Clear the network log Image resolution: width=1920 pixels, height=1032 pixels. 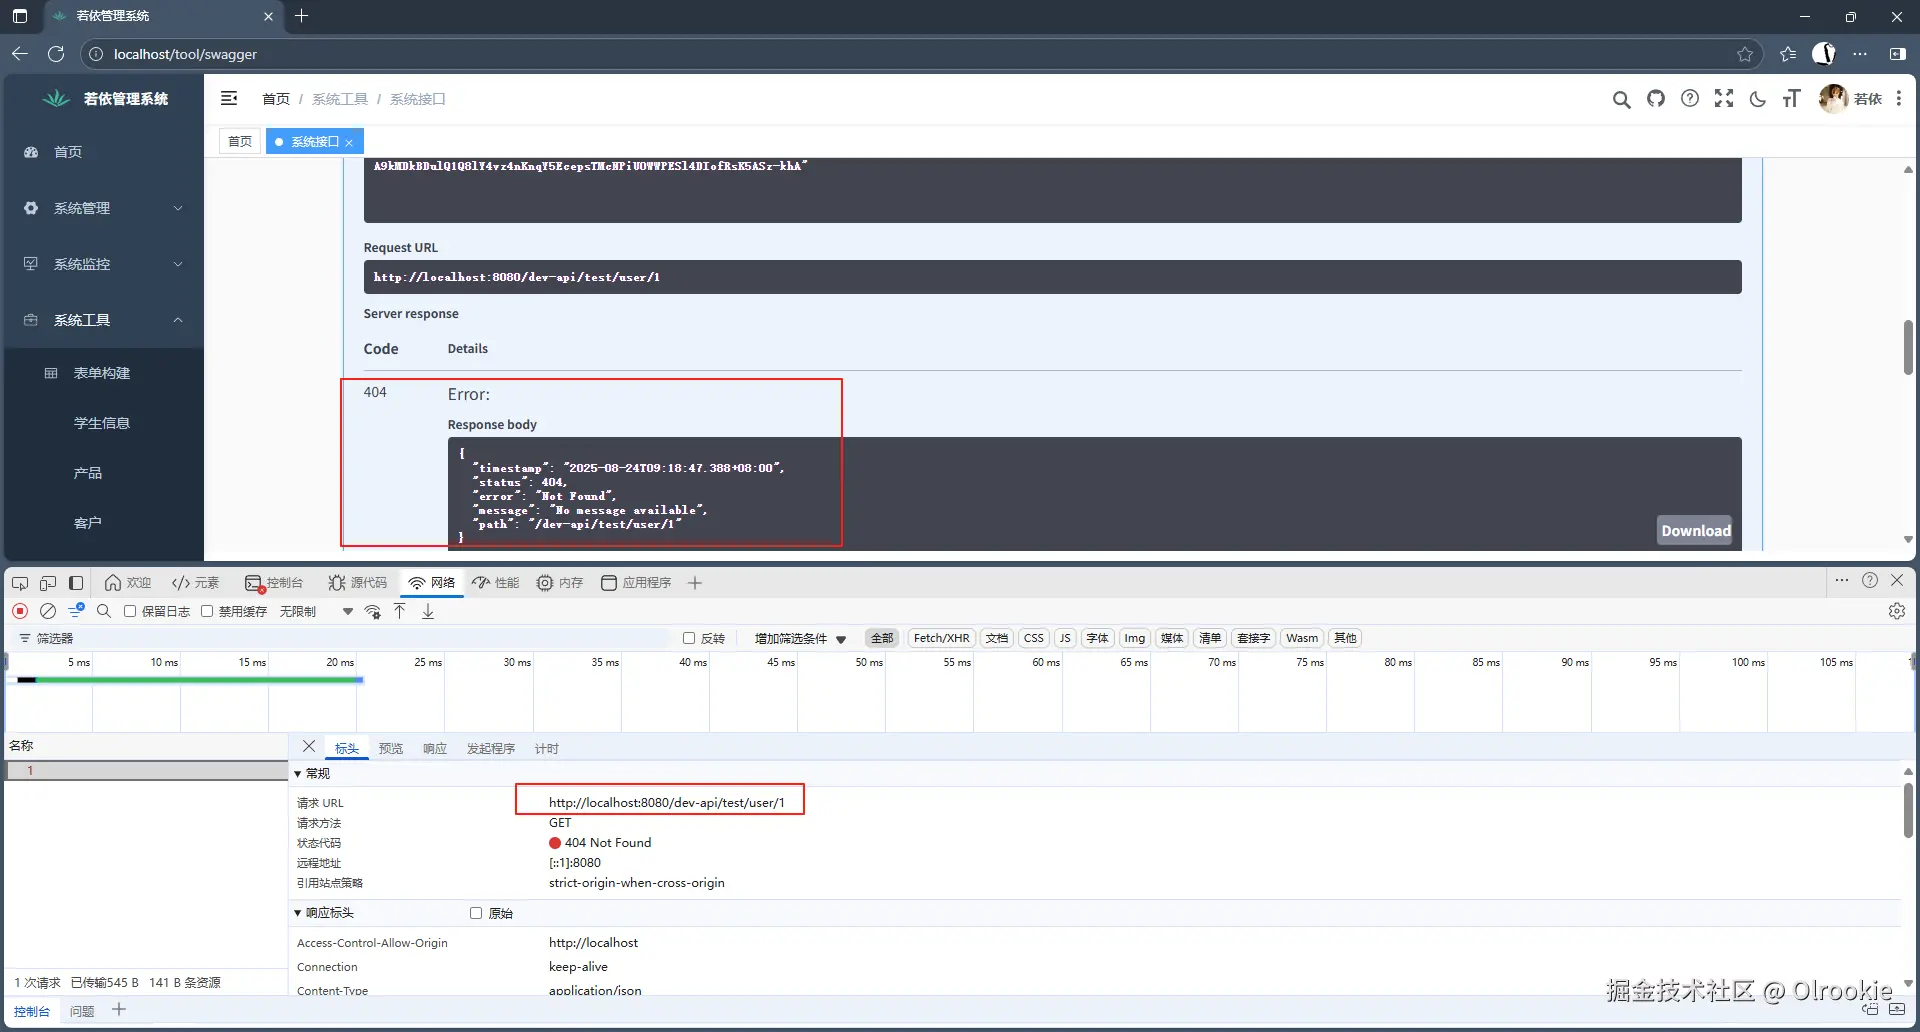(48, 611)
